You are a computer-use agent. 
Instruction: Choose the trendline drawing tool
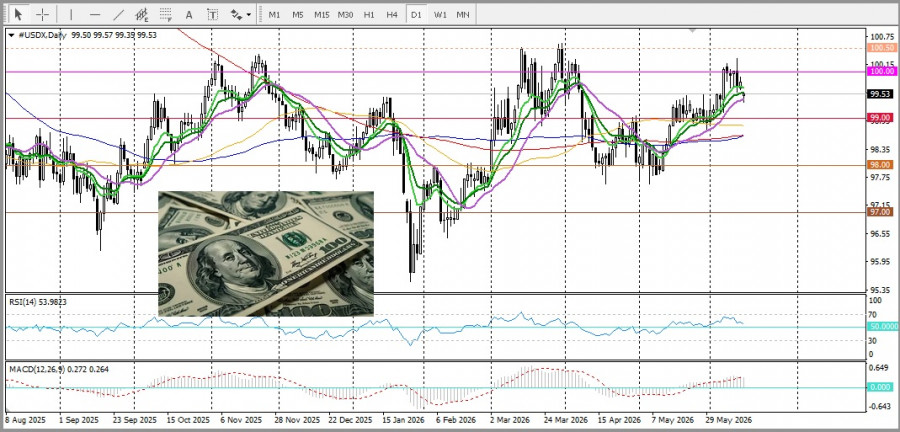coord(119,14)
